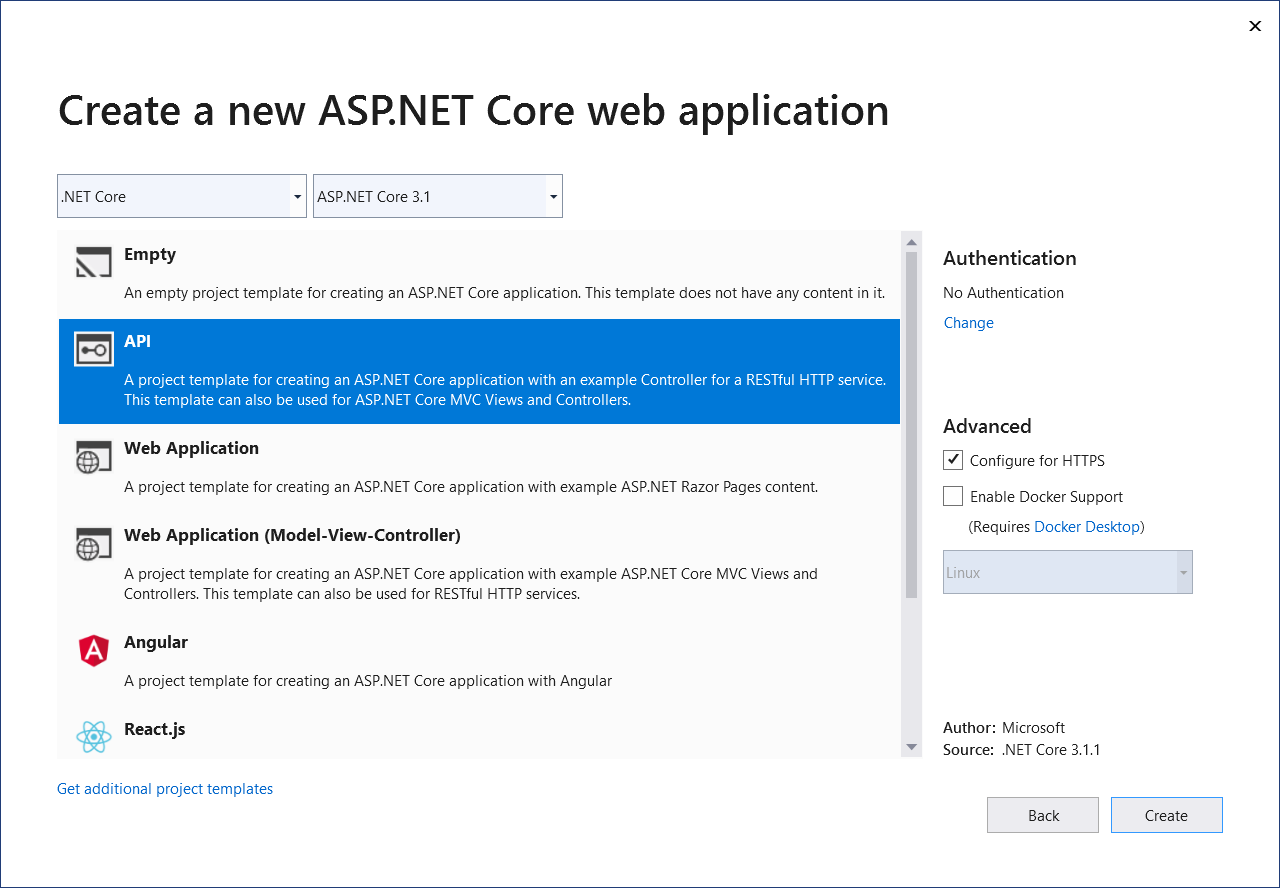Screen dimensions: 1280x888
Task: Click the Change authentication link
Action: tap(967, 322)
